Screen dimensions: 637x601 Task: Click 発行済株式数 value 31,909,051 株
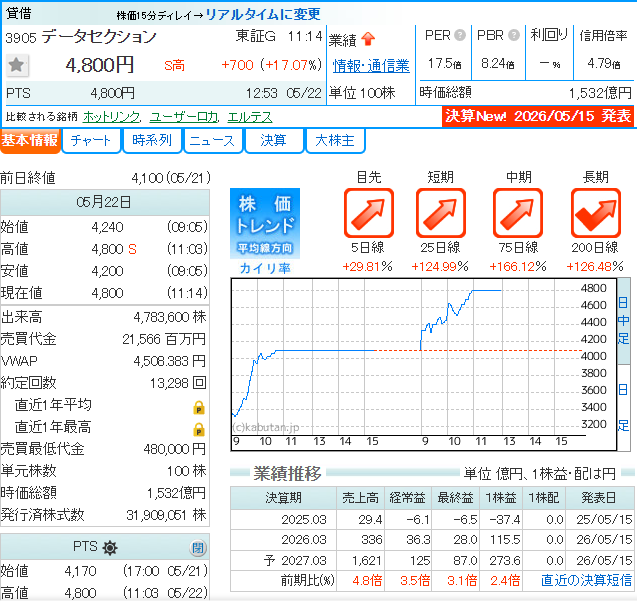(166, 515)
